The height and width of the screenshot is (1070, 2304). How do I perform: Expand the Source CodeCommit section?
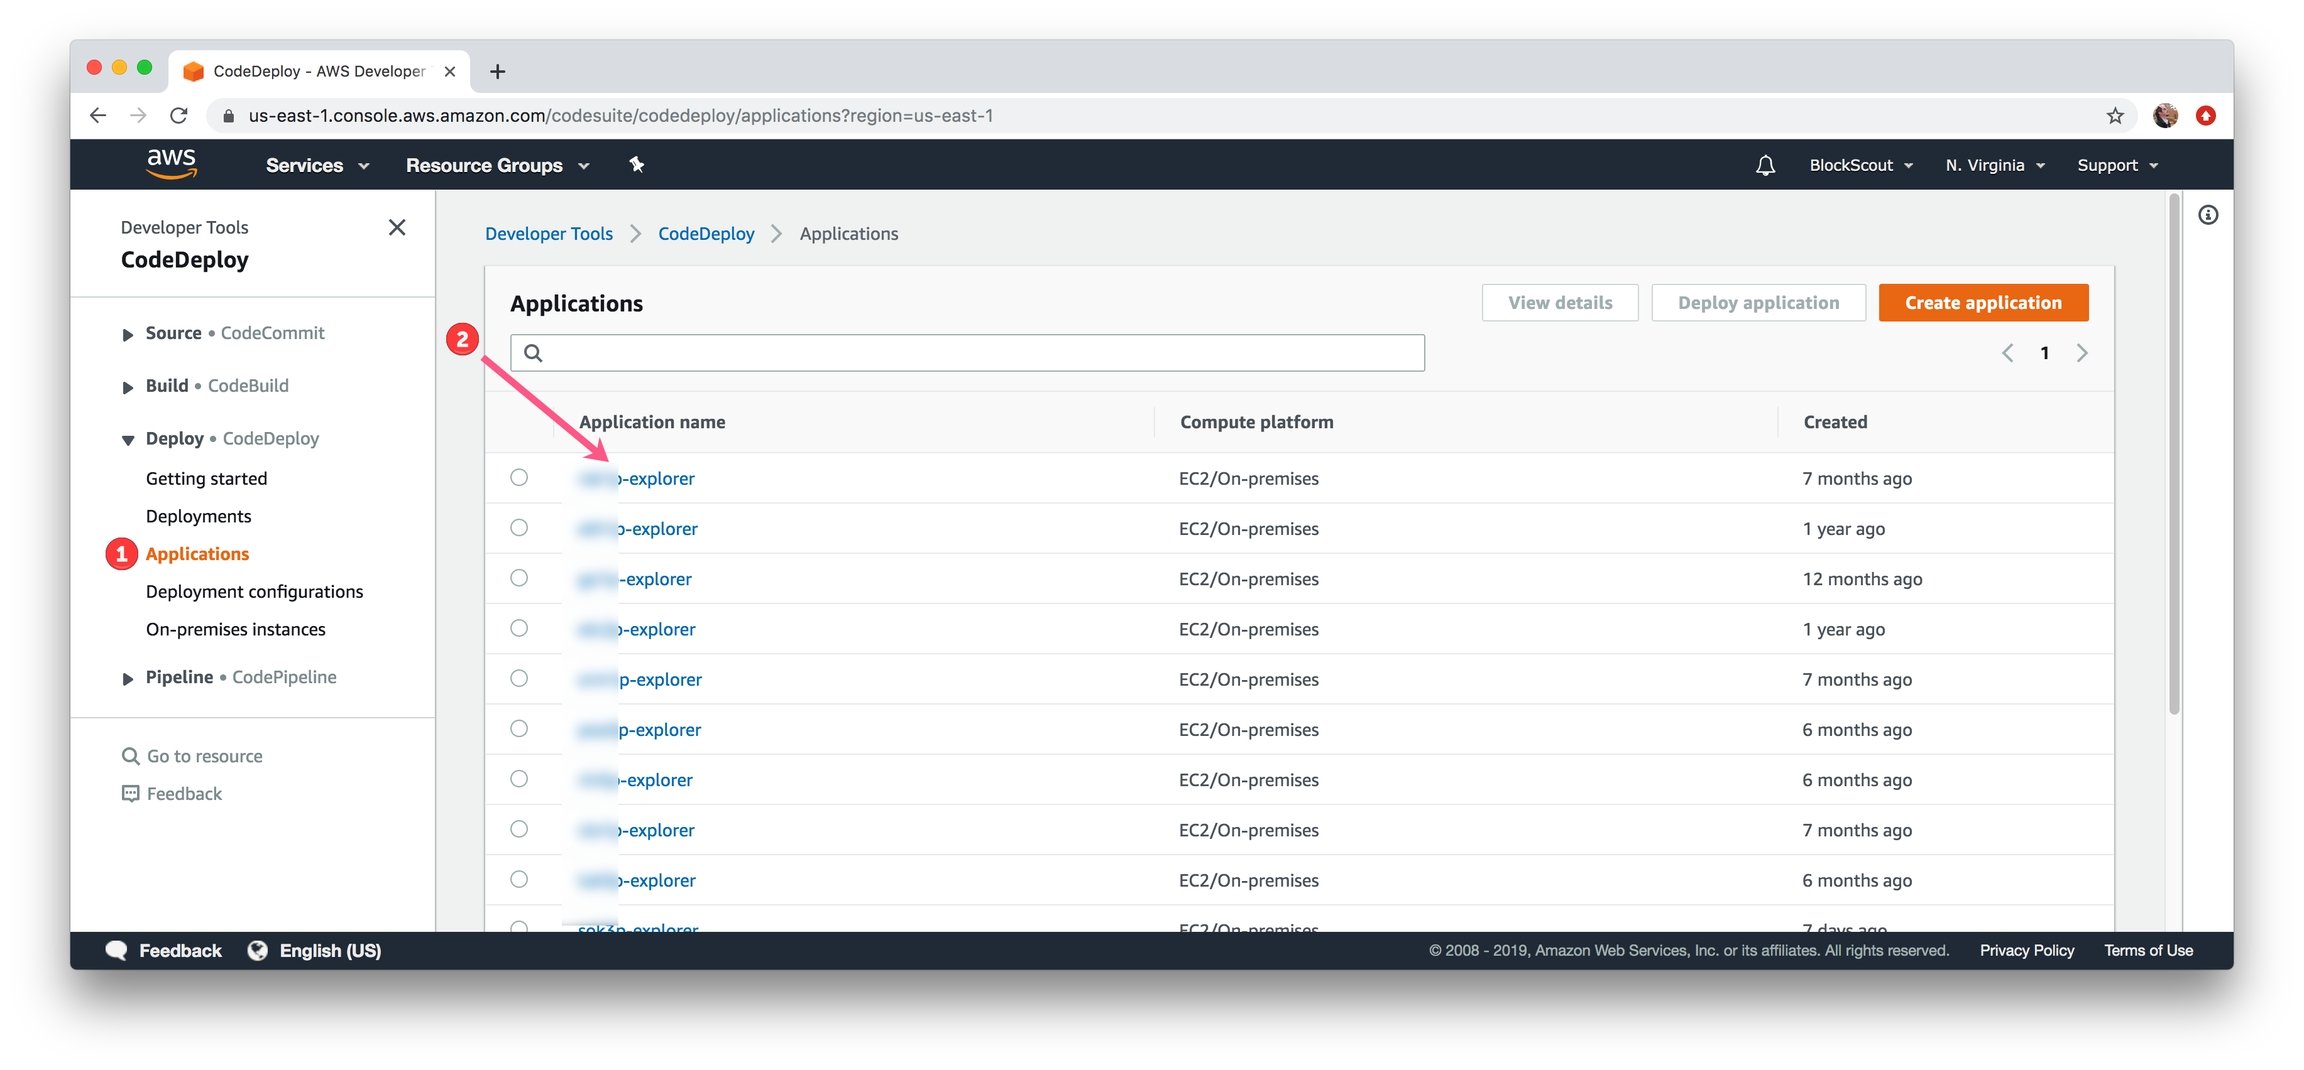[x=127, y=334]
